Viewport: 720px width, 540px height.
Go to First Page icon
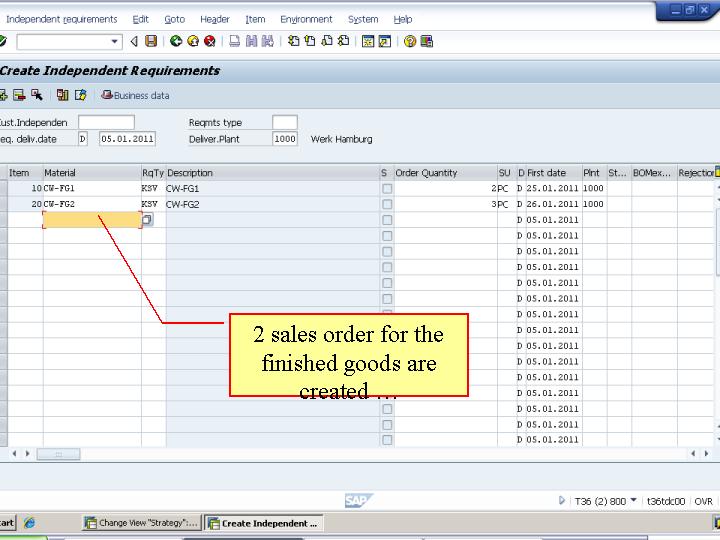click(293, 41)
